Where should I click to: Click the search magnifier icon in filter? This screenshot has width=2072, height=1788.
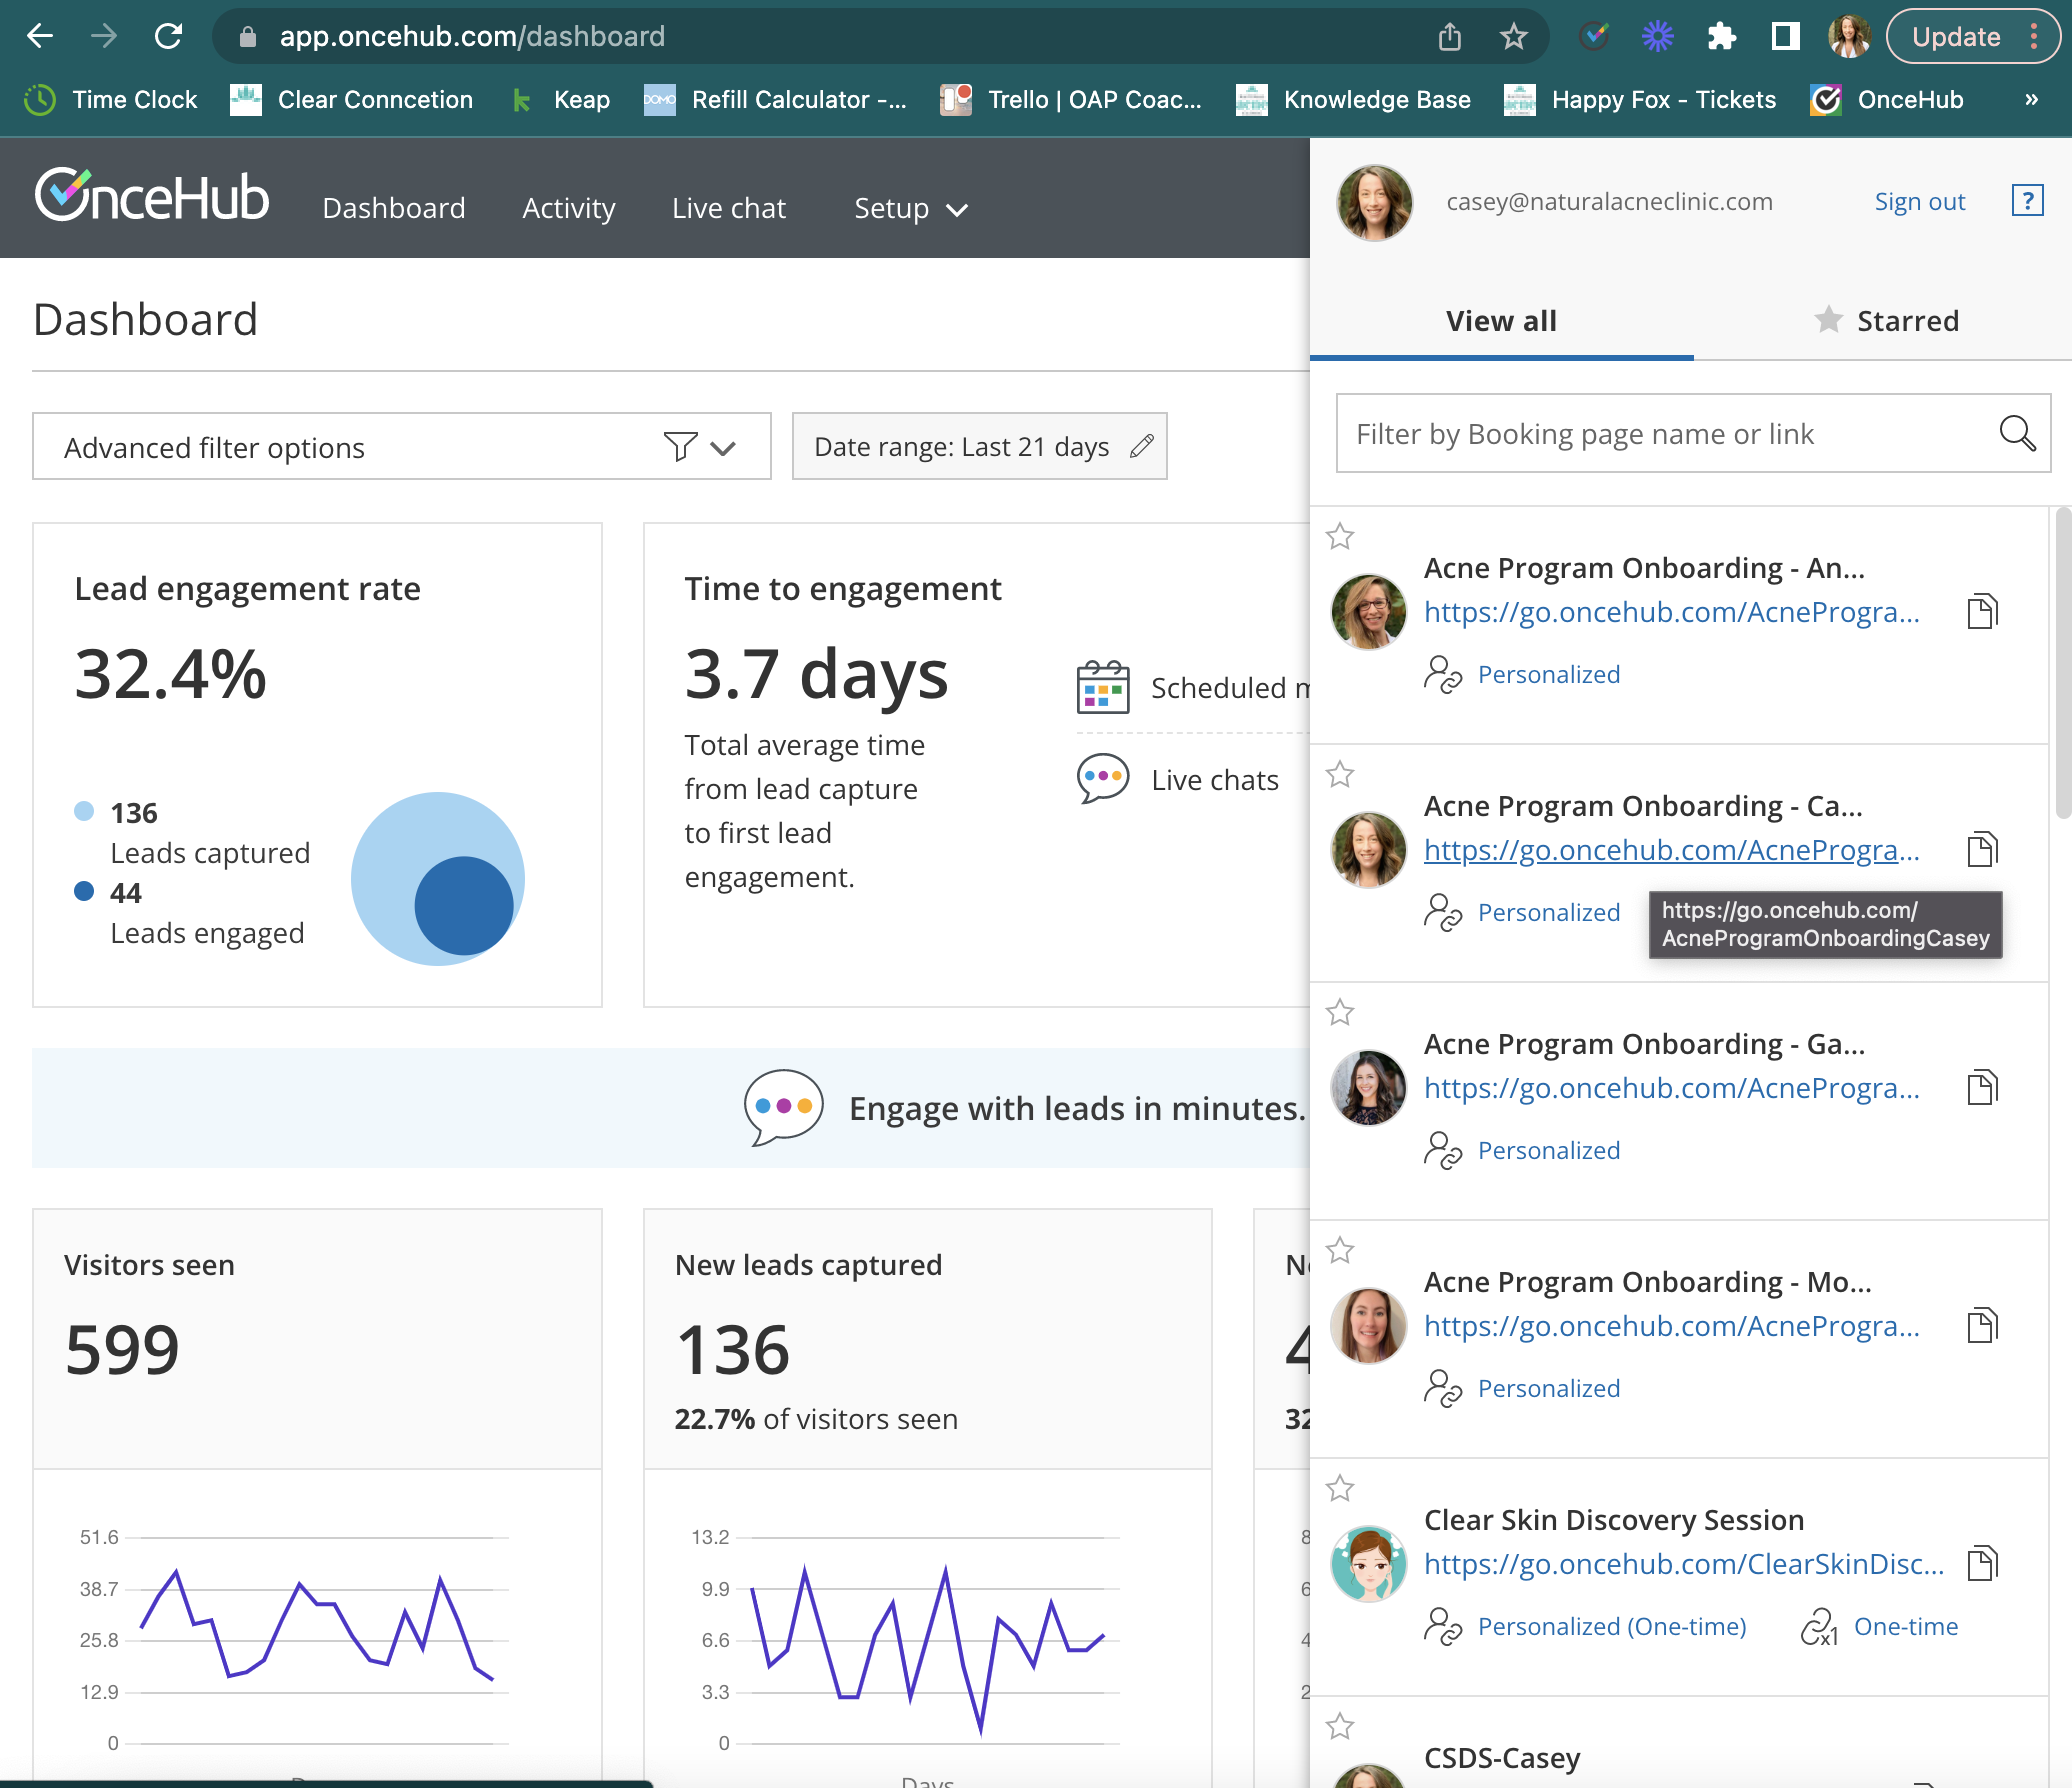click(x=2017, y=434)
